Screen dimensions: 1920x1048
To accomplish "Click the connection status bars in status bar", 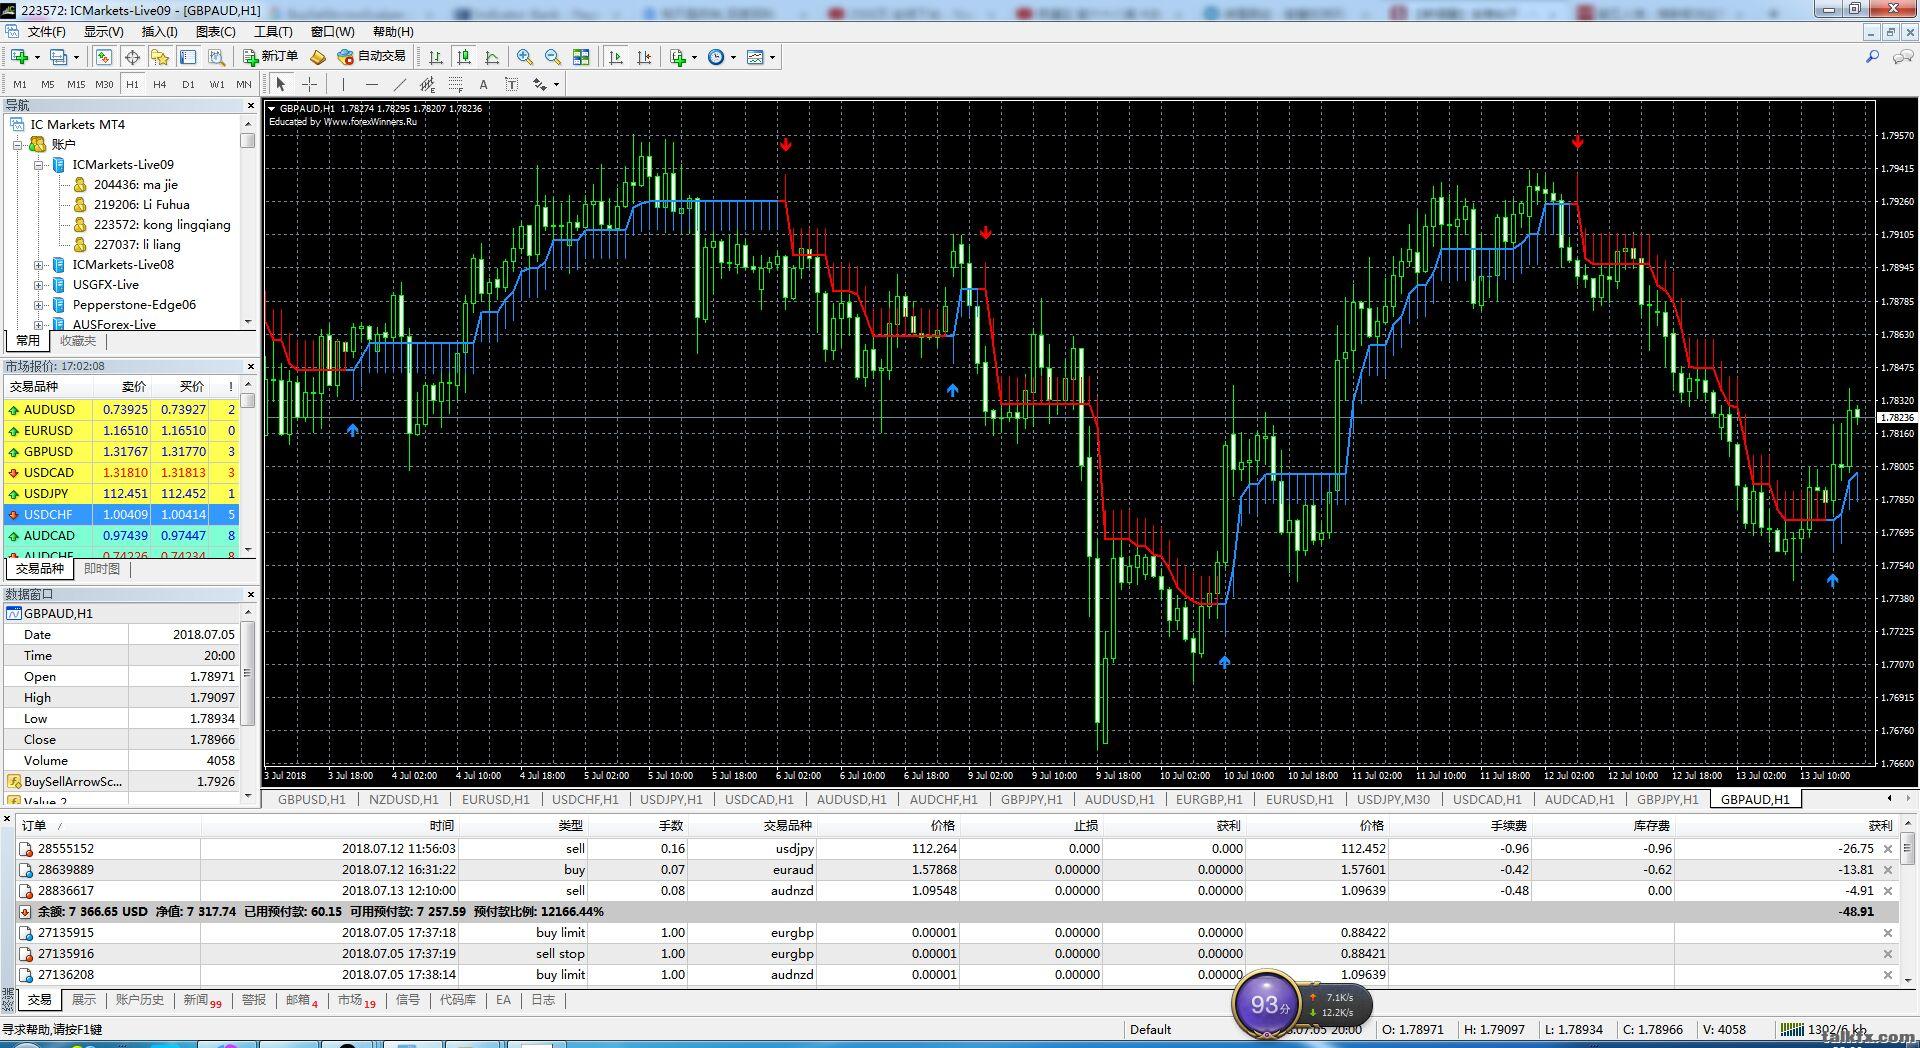I will [x=1792, y=1029].
